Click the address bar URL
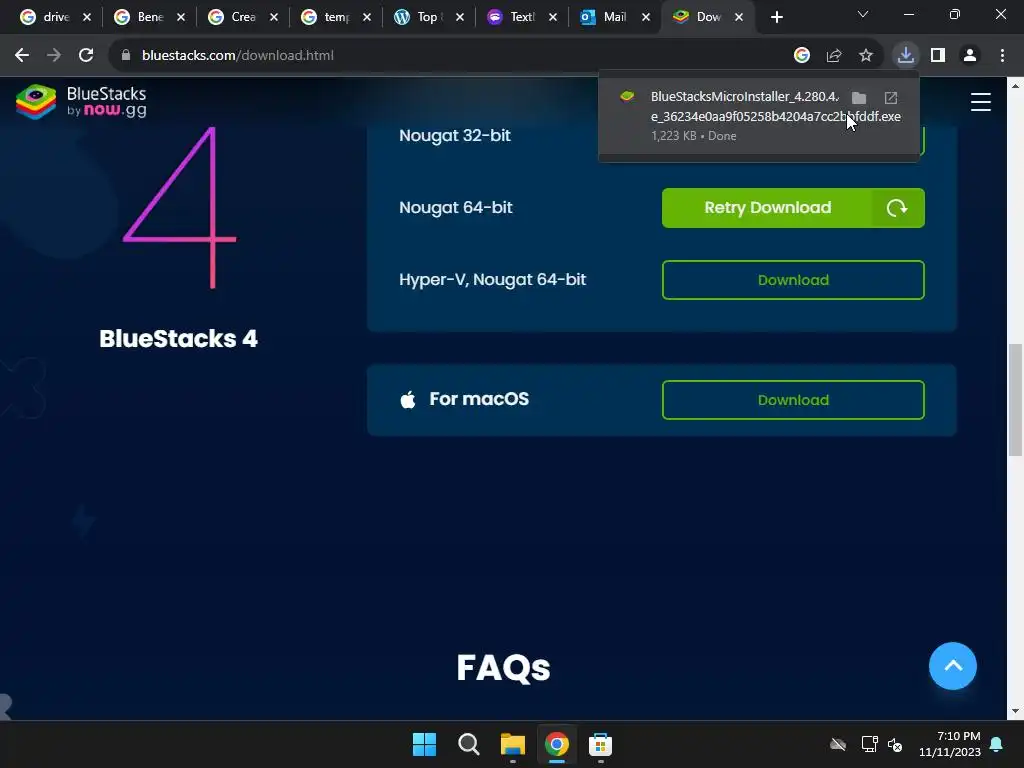Image resolution: width=1024 pixels, height=768 pixels. (238, 56)
